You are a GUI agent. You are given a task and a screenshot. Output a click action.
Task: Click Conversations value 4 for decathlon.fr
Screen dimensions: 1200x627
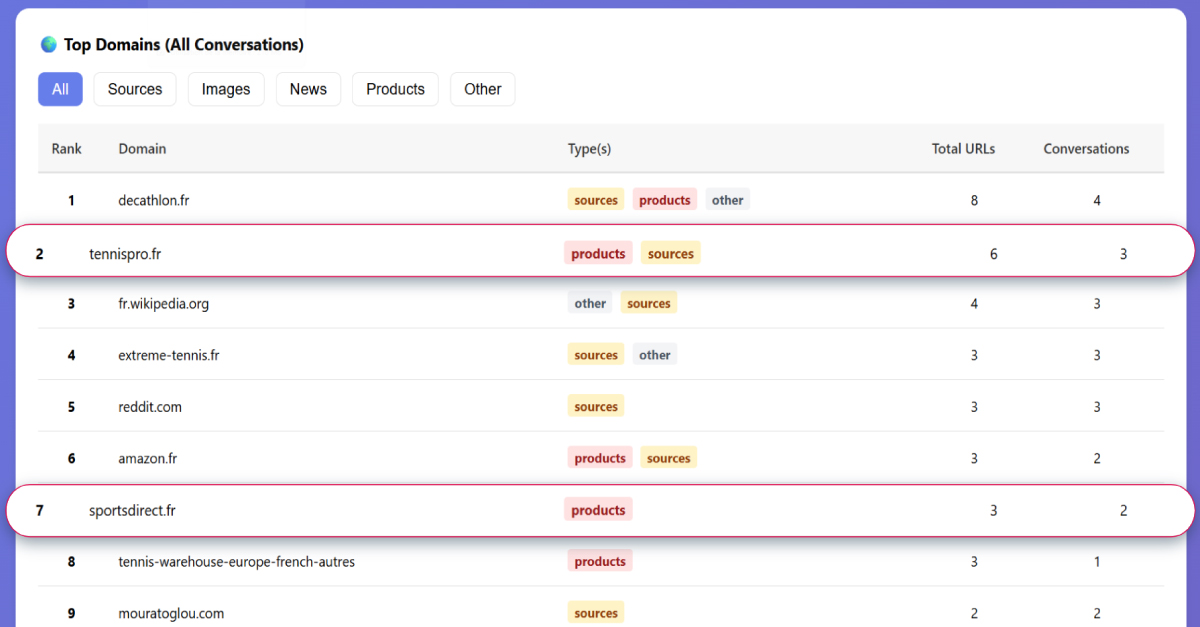click(x=1097, y=200)
